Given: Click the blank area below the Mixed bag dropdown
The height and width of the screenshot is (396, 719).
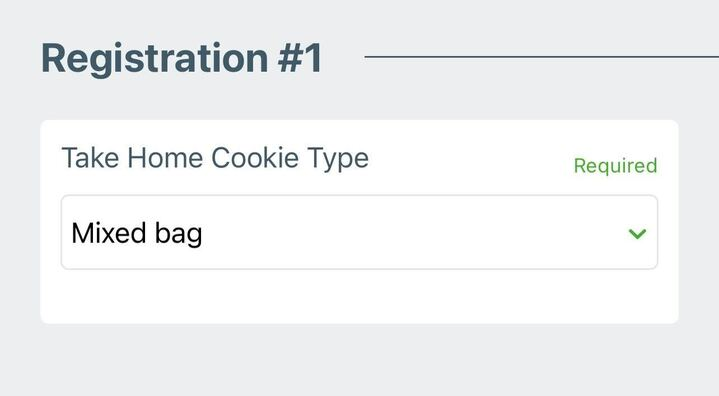Looking at the screenshot, I should (x=360, y=296).
